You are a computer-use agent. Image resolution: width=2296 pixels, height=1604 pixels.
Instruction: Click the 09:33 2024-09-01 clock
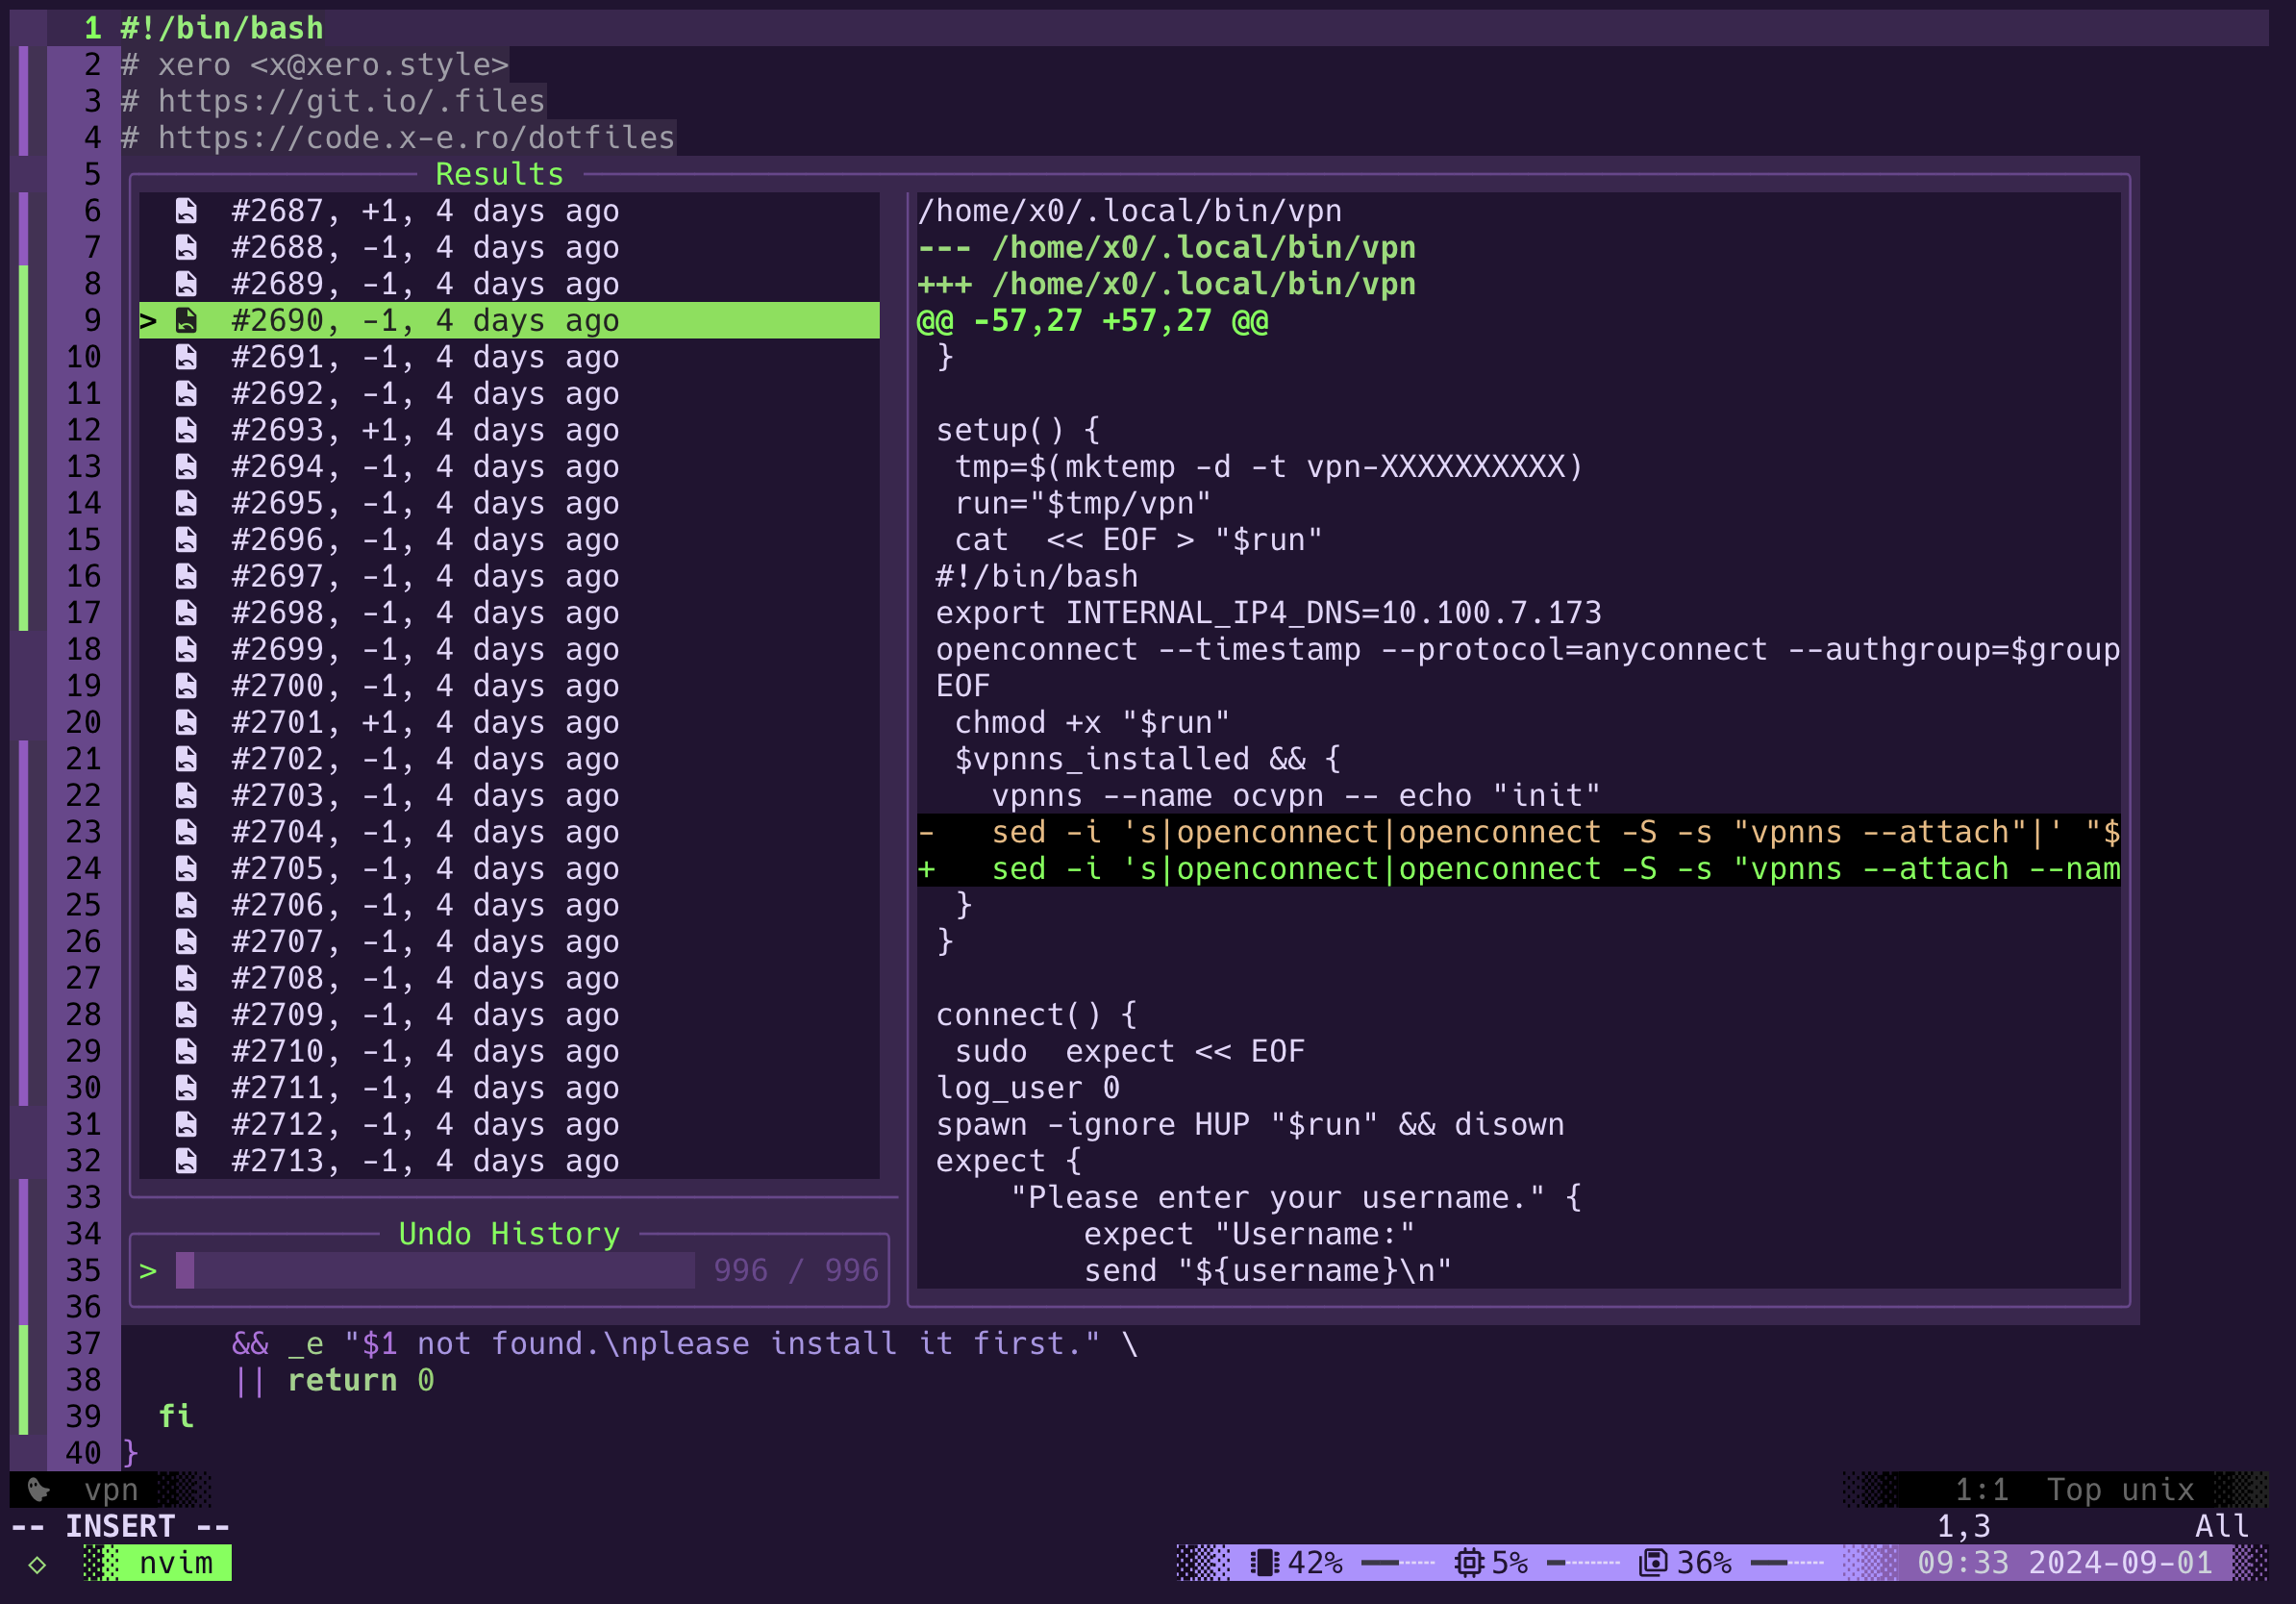pyautogui.click(x=2064, y=1562)
